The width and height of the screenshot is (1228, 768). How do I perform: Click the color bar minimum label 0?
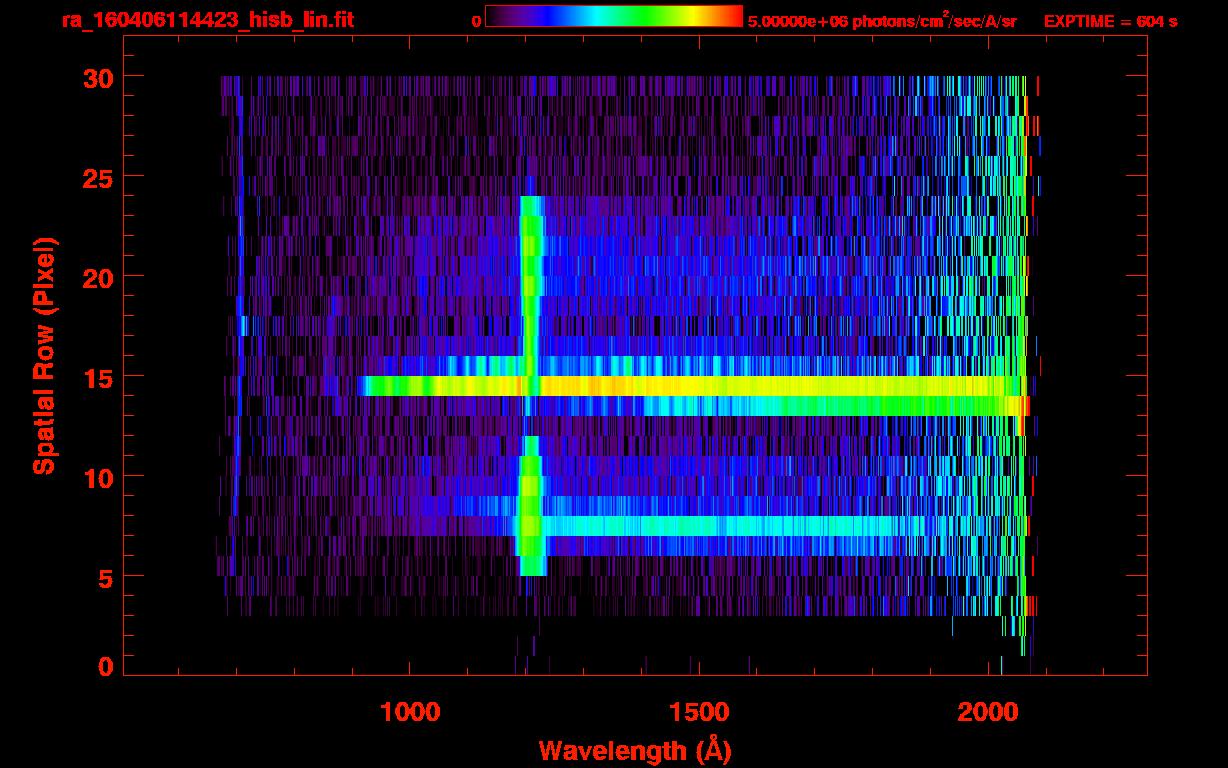click(476, 21)
